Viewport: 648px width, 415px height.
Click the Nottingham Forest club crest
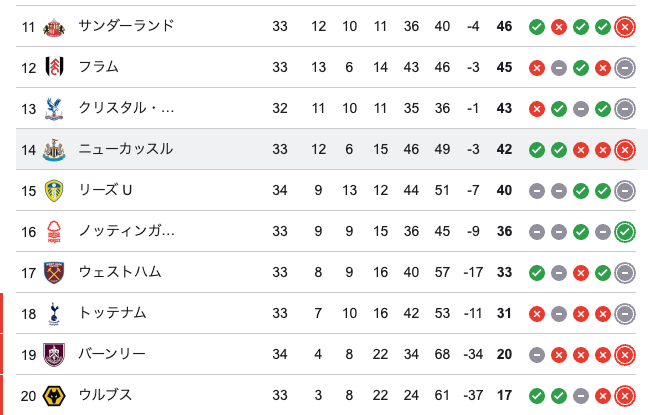click(54, 232)
